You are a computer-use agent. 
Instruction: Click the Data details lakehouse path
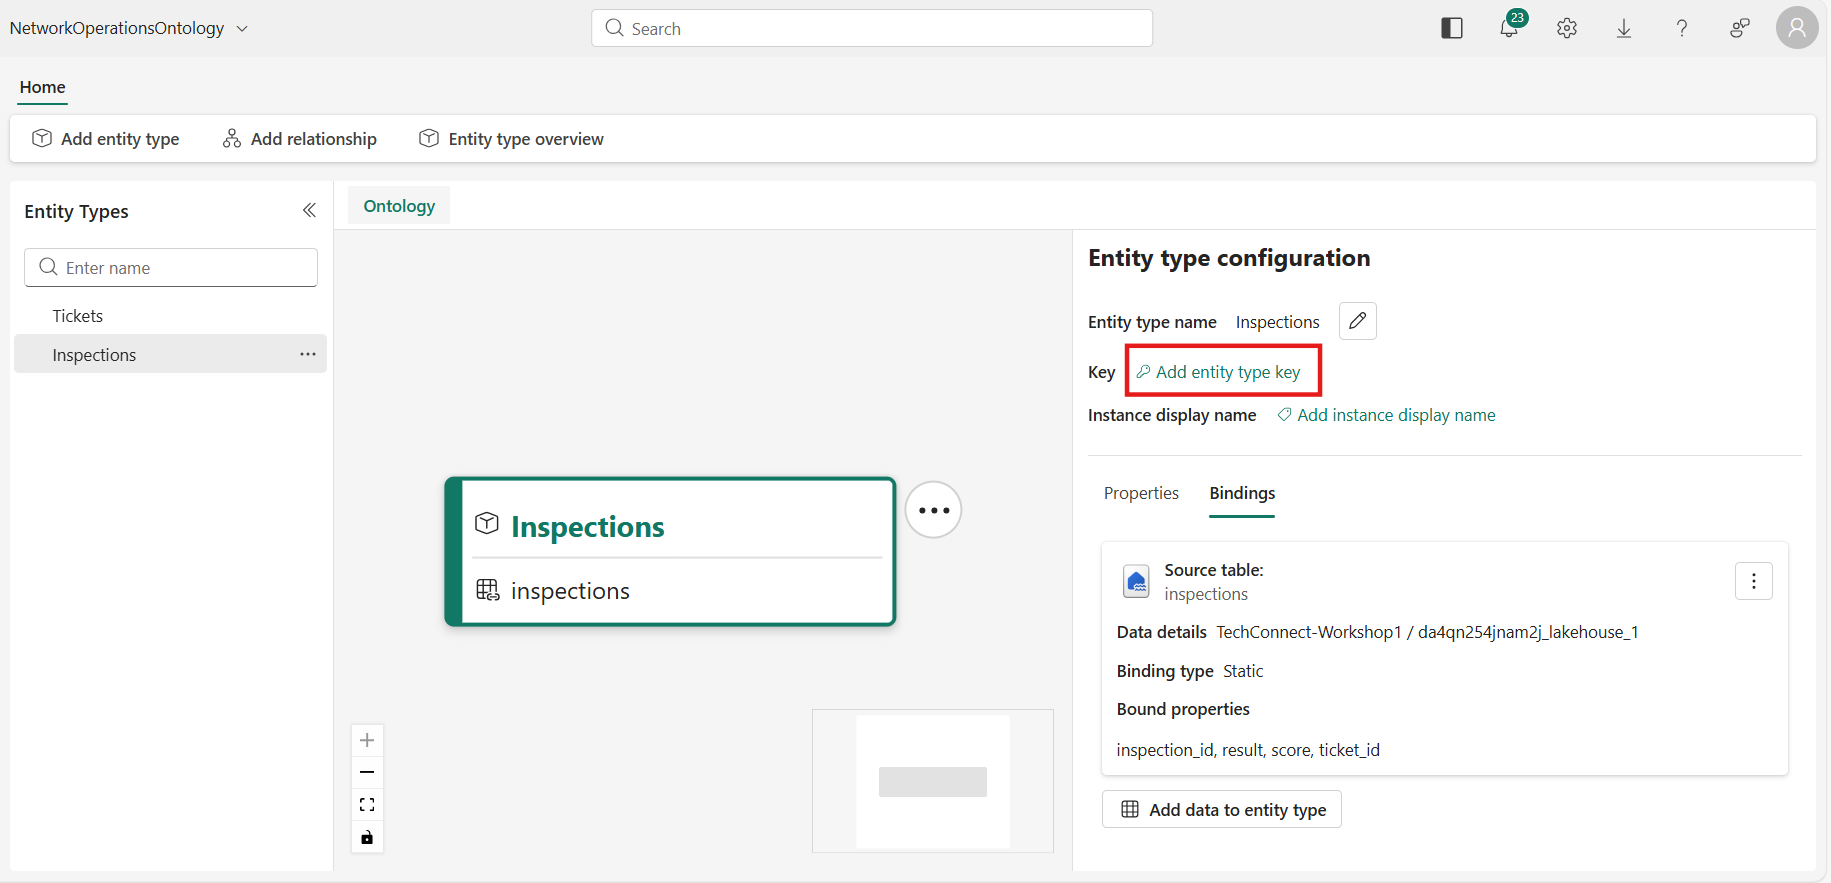point(1427,632)
